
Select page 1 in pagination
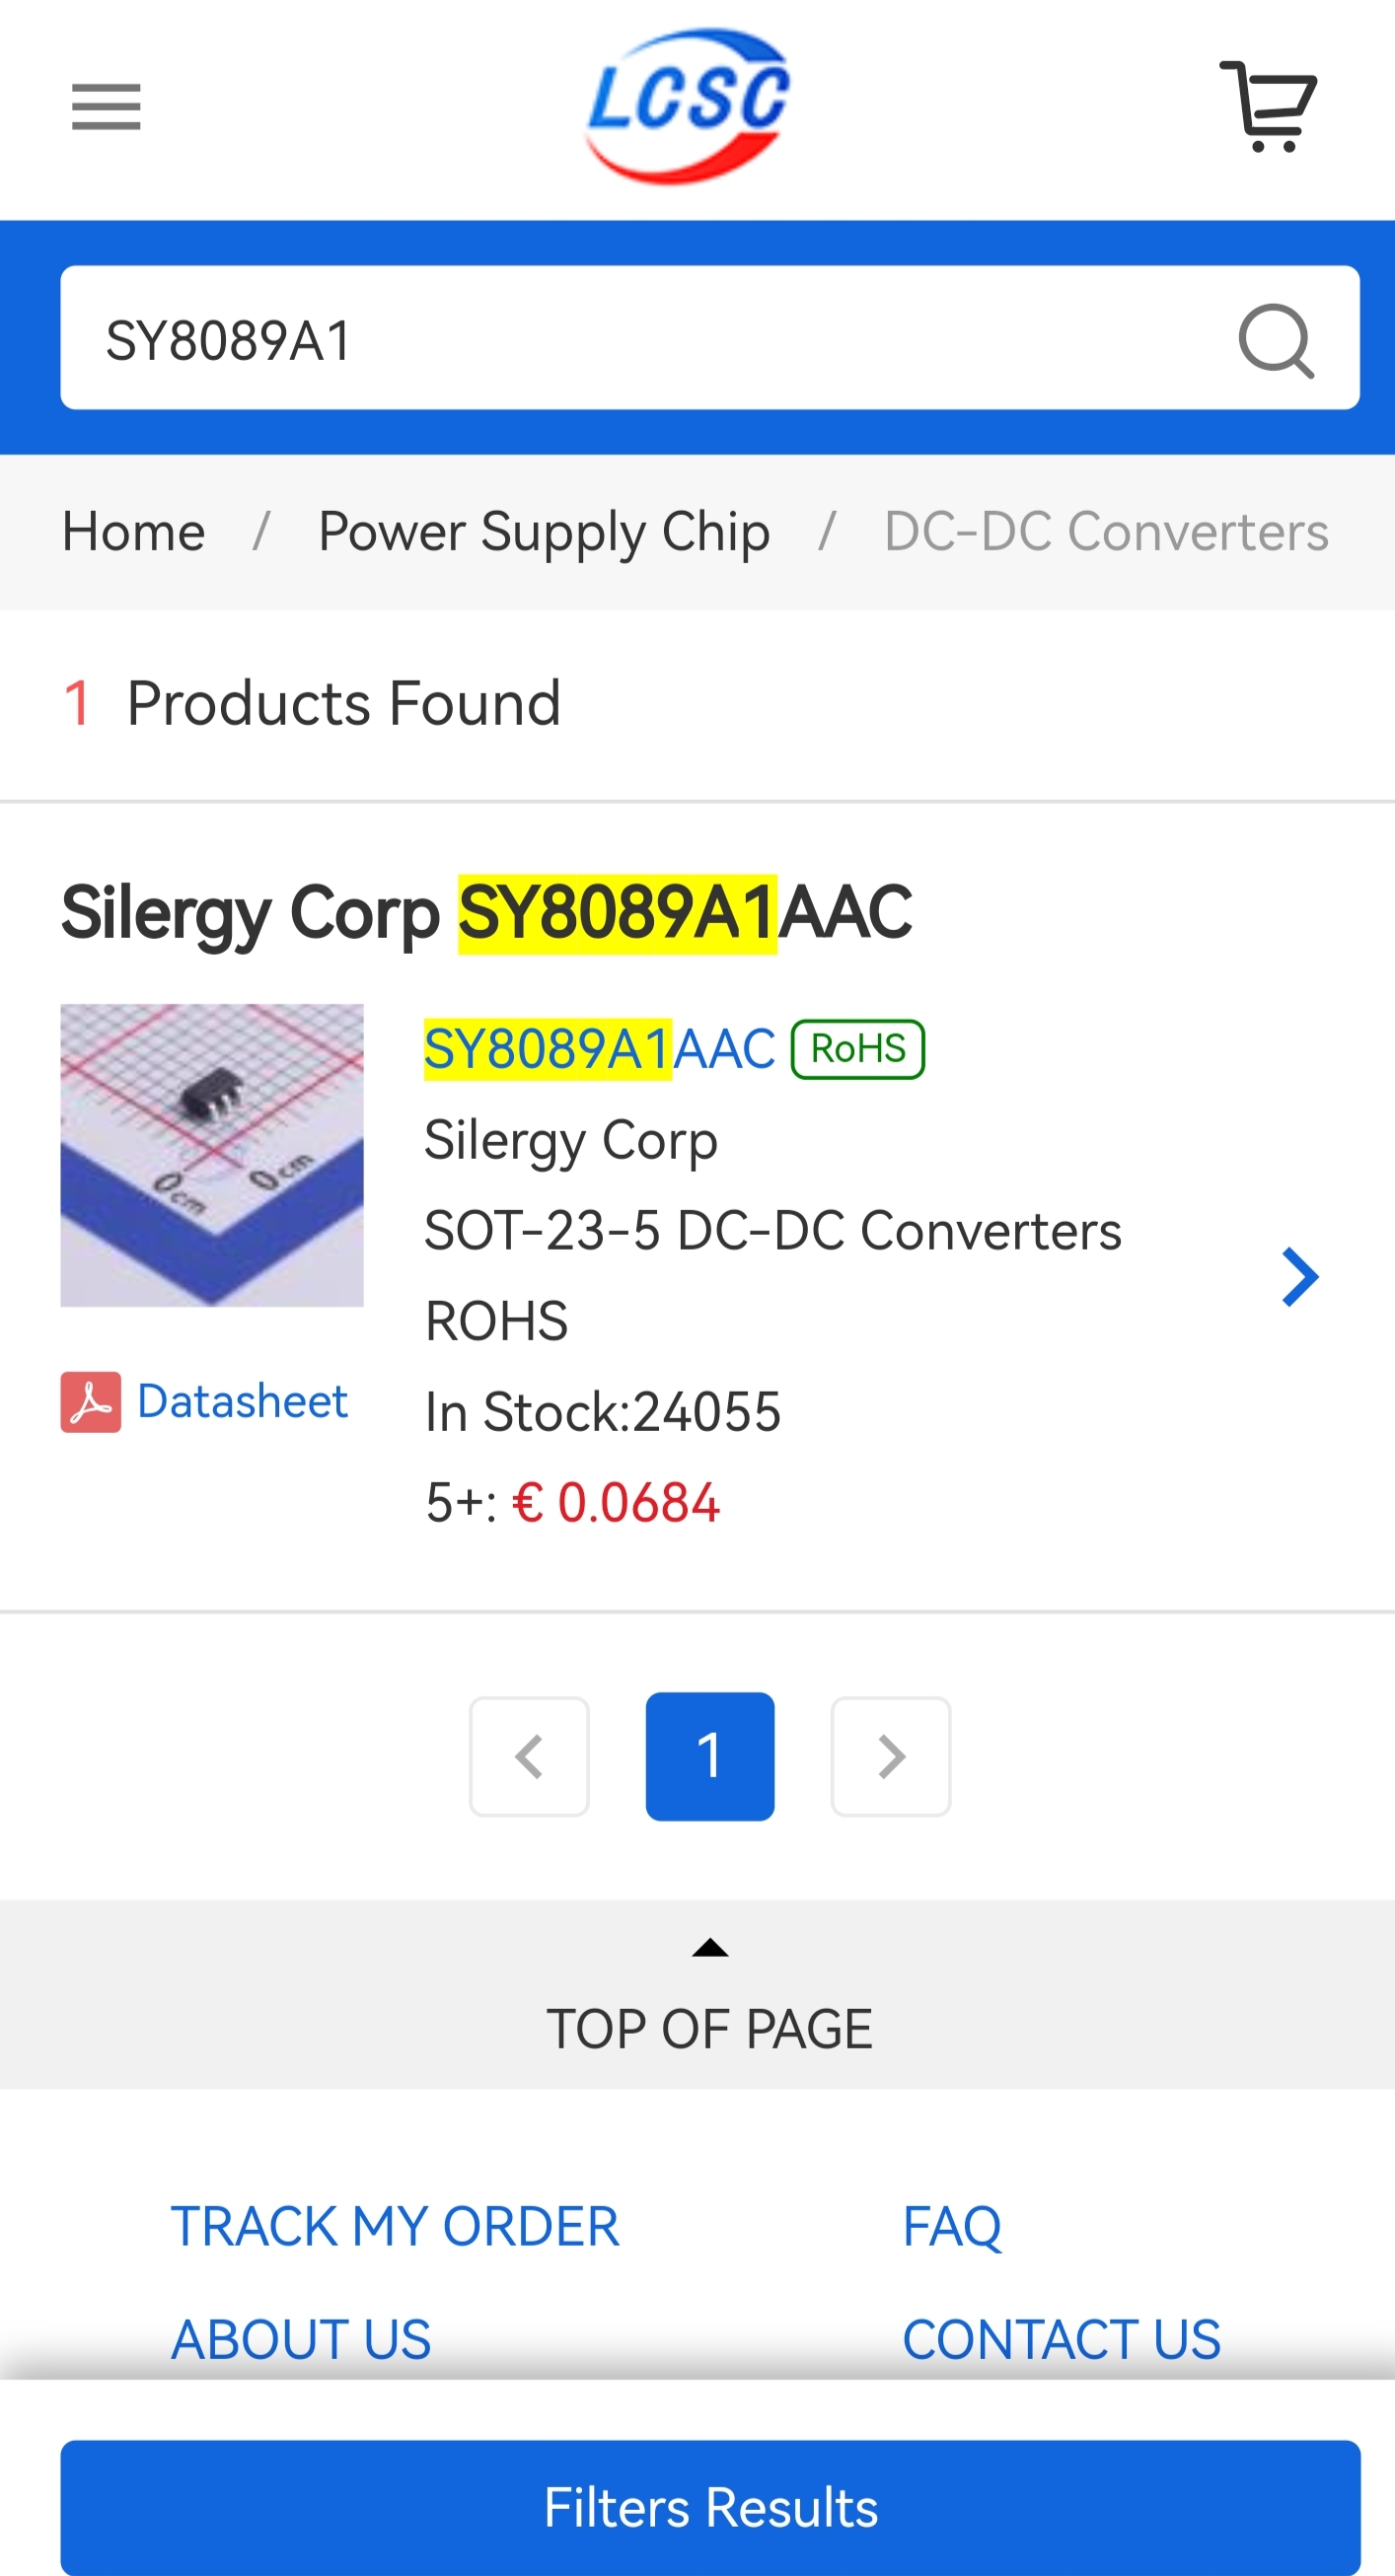[710, 1756]
